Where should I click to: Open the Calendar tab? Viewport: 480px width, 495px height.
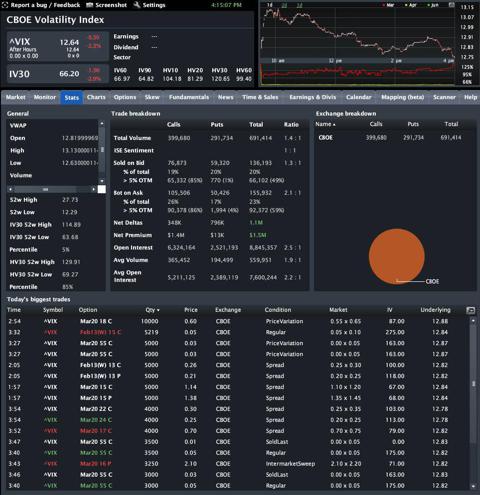[358, 97]
